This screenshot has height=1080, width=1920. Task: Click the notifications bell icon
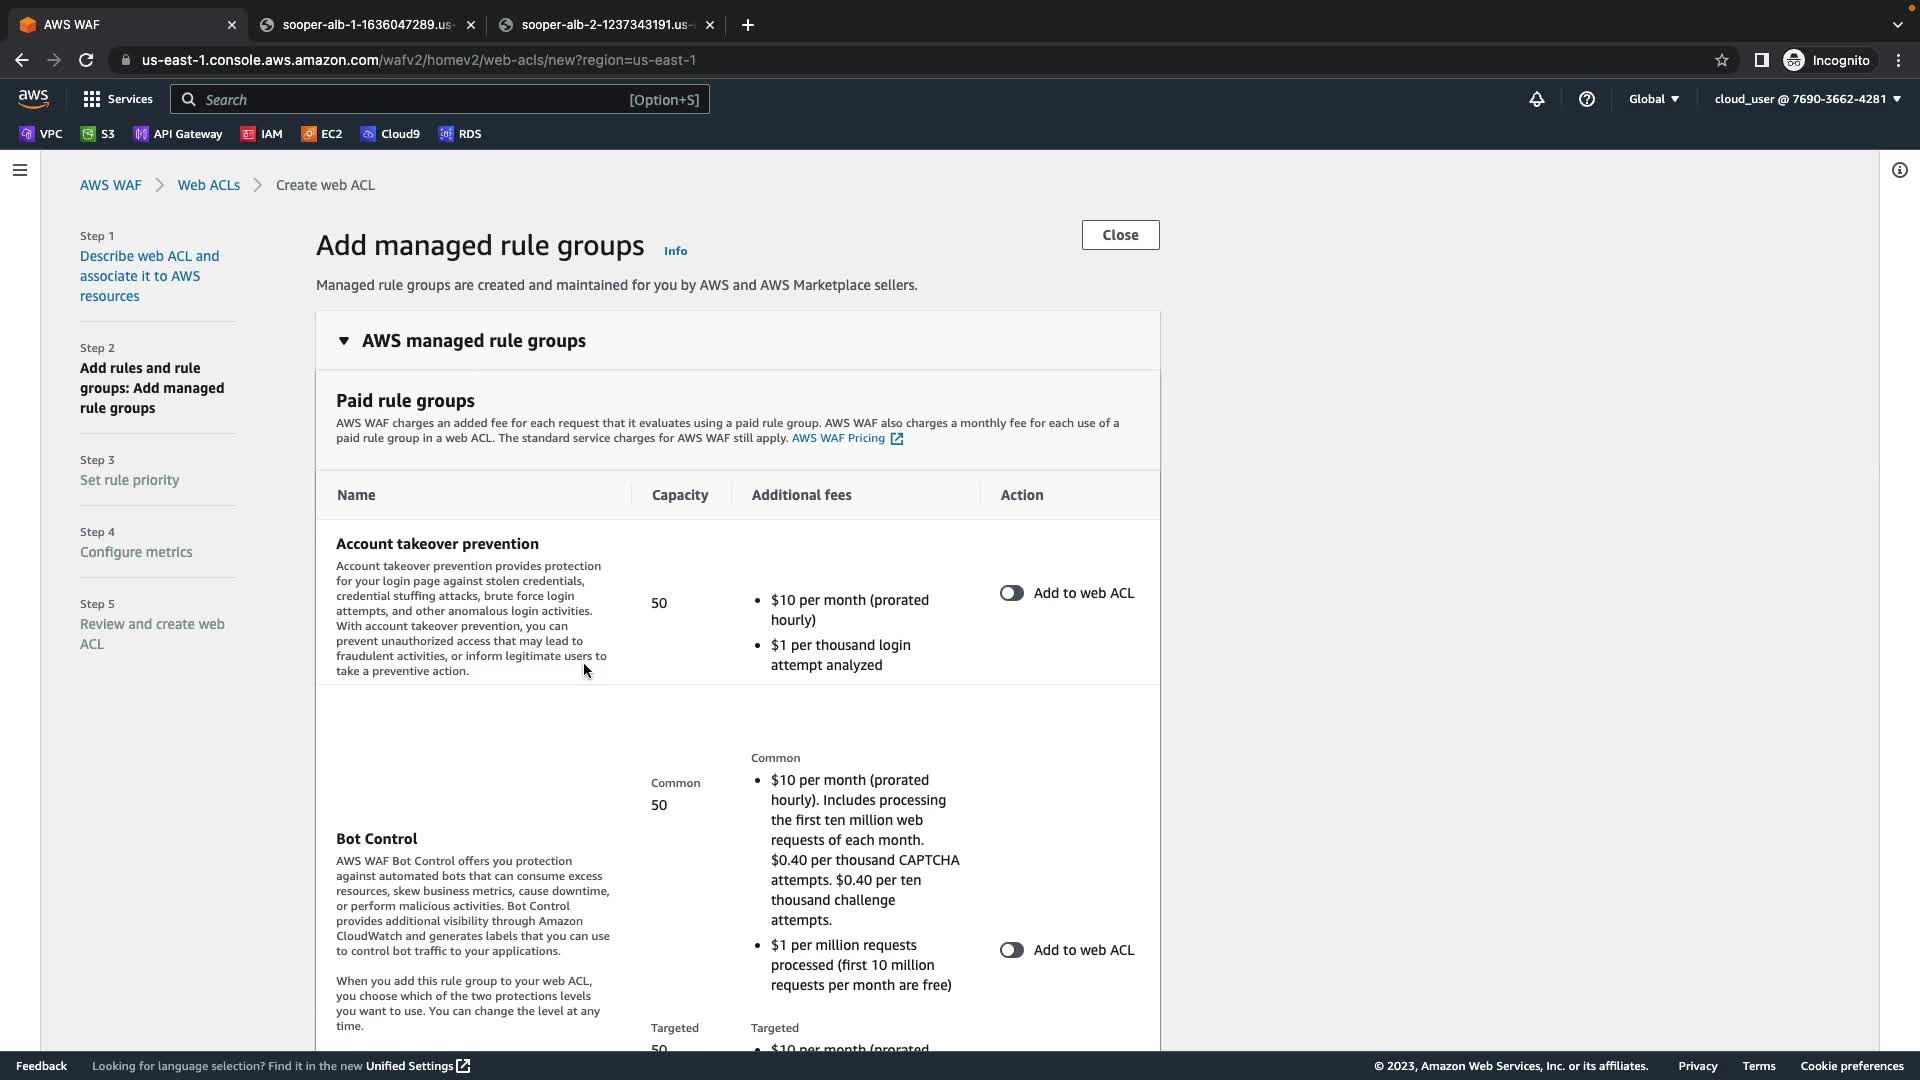coord(1537,99)
